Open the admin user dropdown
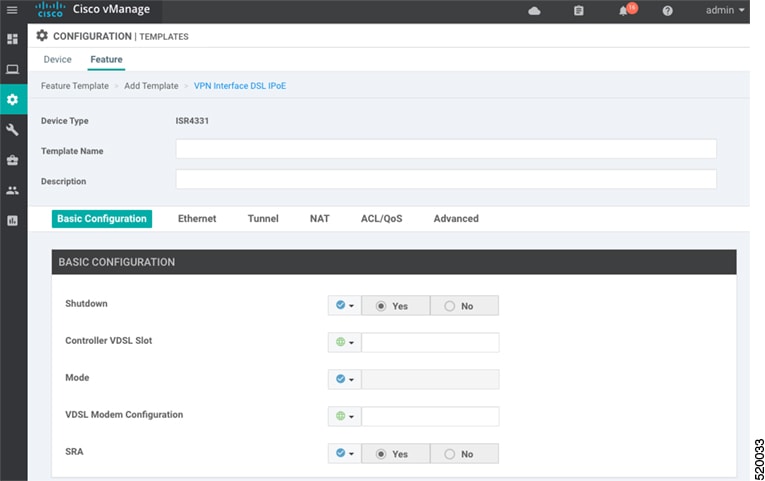The image size is (765, 481). click(x=725, y=10)
